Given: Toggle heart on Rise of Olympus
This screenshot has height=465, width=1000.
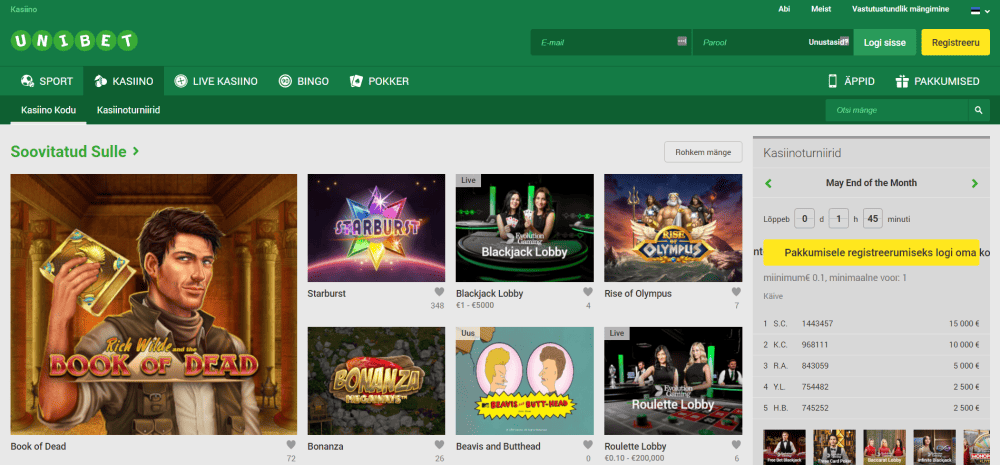Looking at the screenshot, I should point(735,294).
